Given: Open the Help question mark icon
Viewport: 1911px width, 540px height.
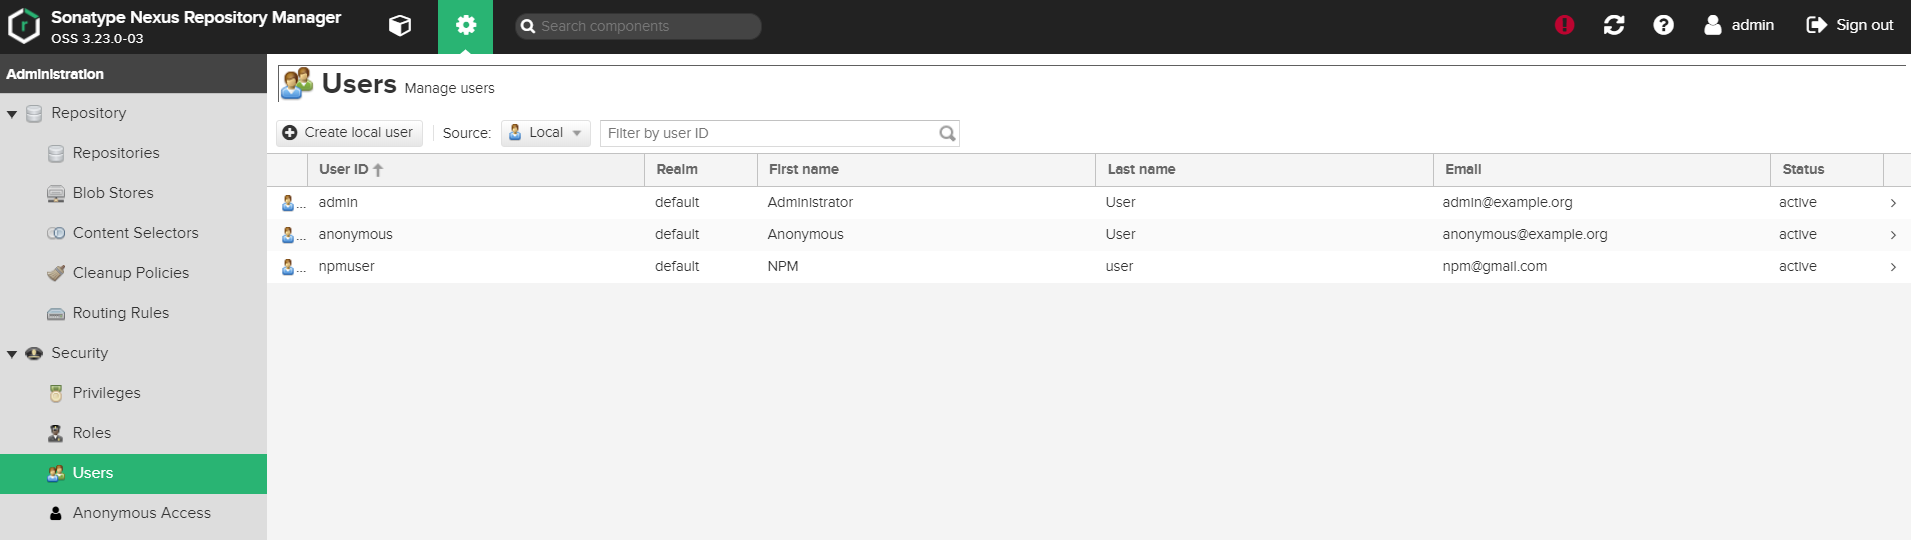Looking at the screenshot, I should click(1663, 25).
